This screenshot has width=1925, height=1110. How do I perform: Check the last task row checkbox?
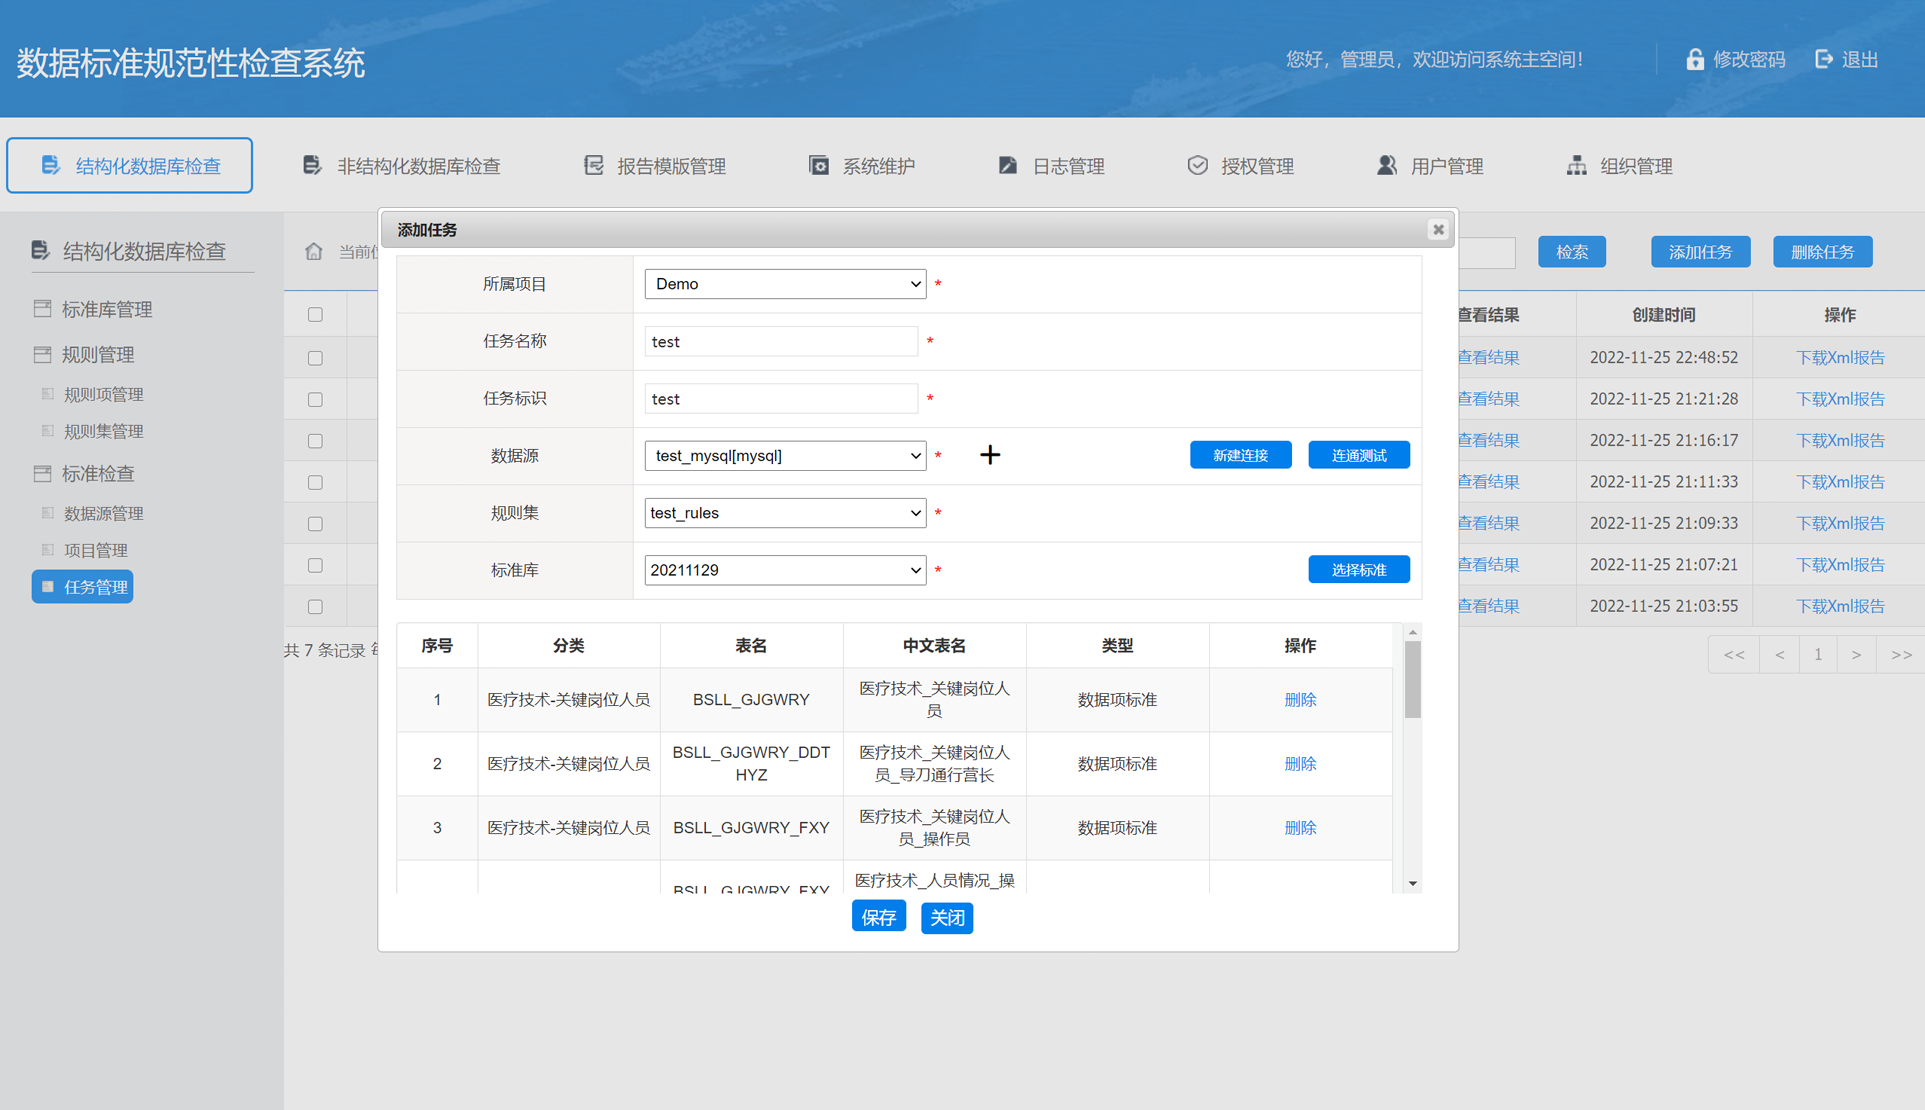315,606
